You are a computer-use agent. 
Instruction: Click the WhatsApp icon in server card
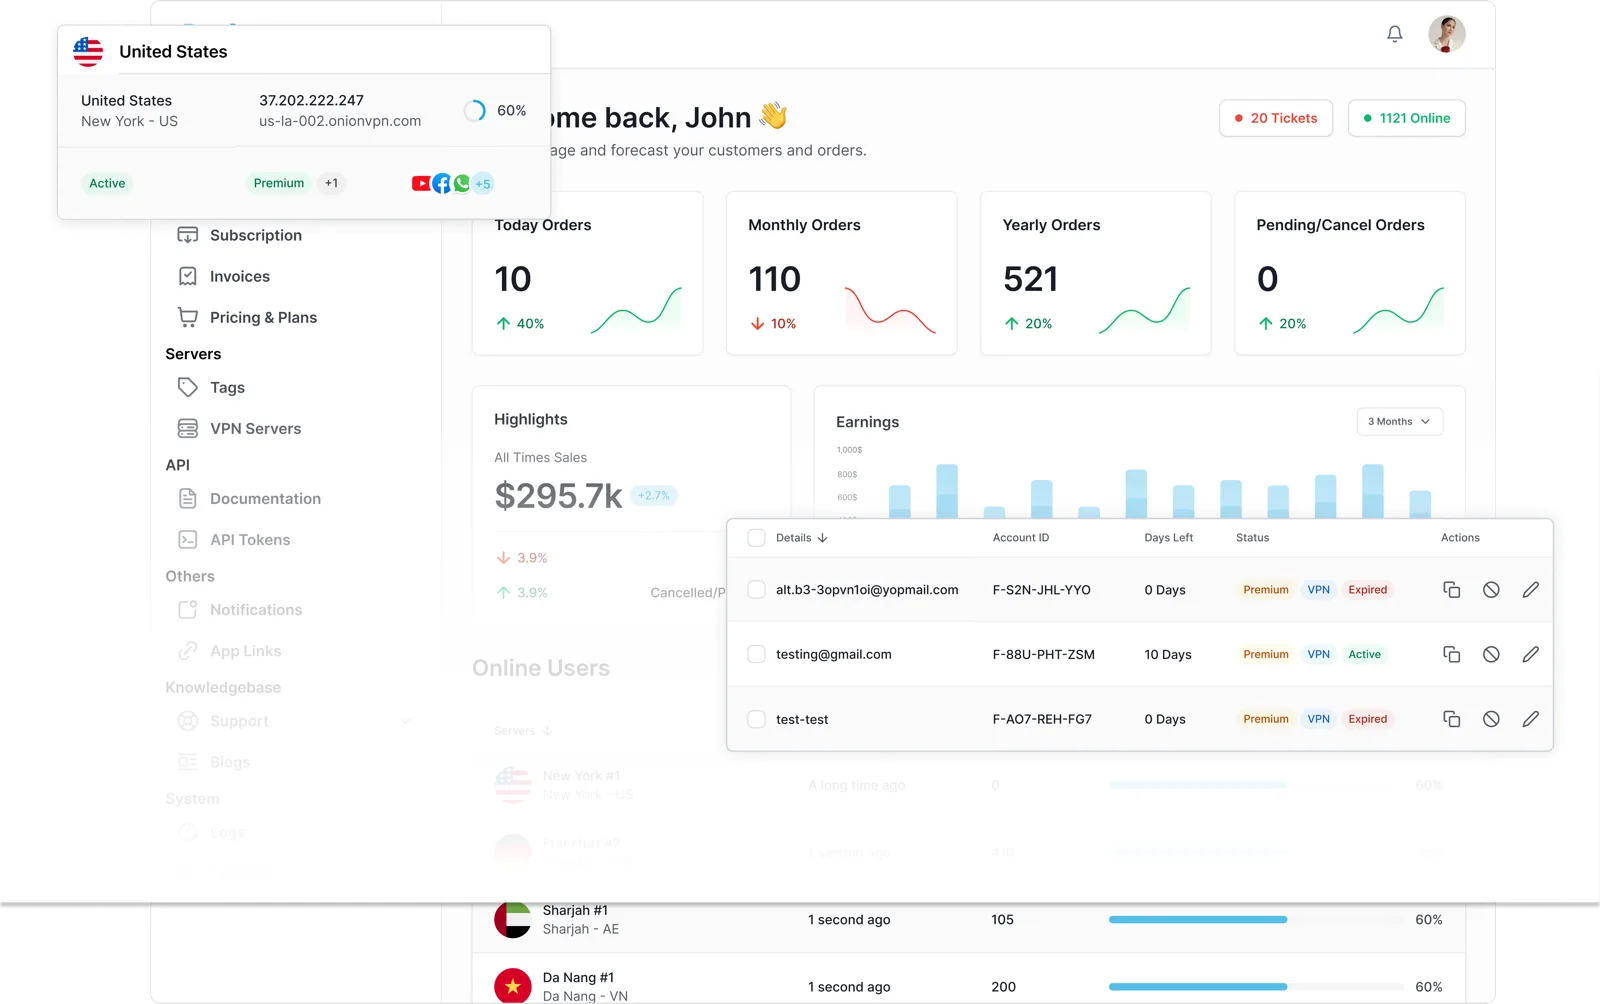click(461, 183)
